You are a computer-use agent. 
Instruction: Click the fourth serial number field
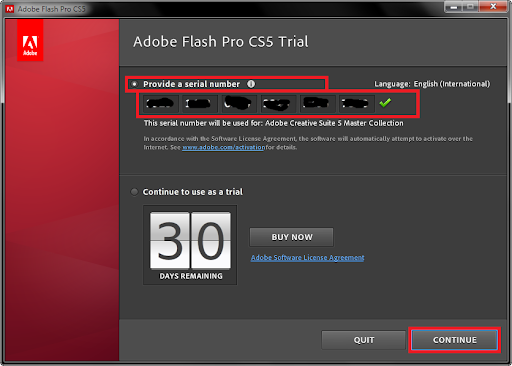pyautogui.click(x=278, y=104)
